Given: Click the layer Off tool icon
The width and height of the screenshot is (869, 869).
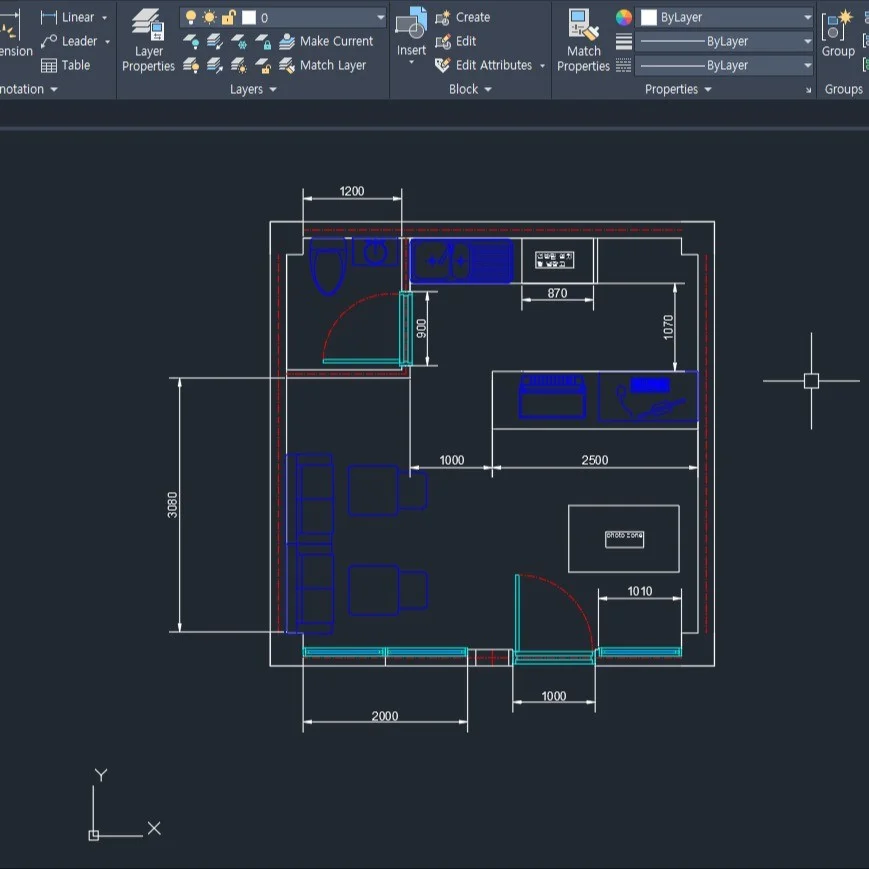Looking at the screenshot, I should click(191, 41).
